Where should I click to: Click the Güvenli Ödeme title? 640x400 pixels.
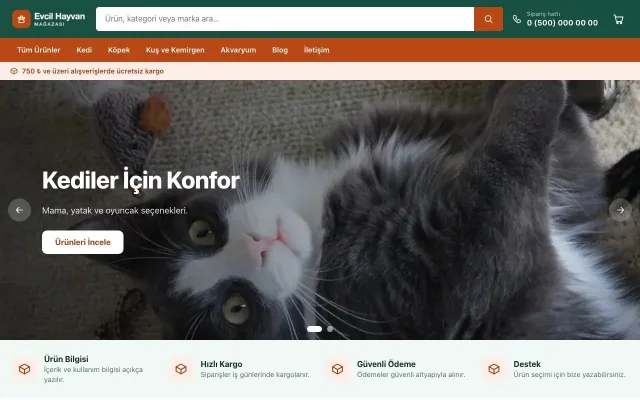[x=386, y=364]
